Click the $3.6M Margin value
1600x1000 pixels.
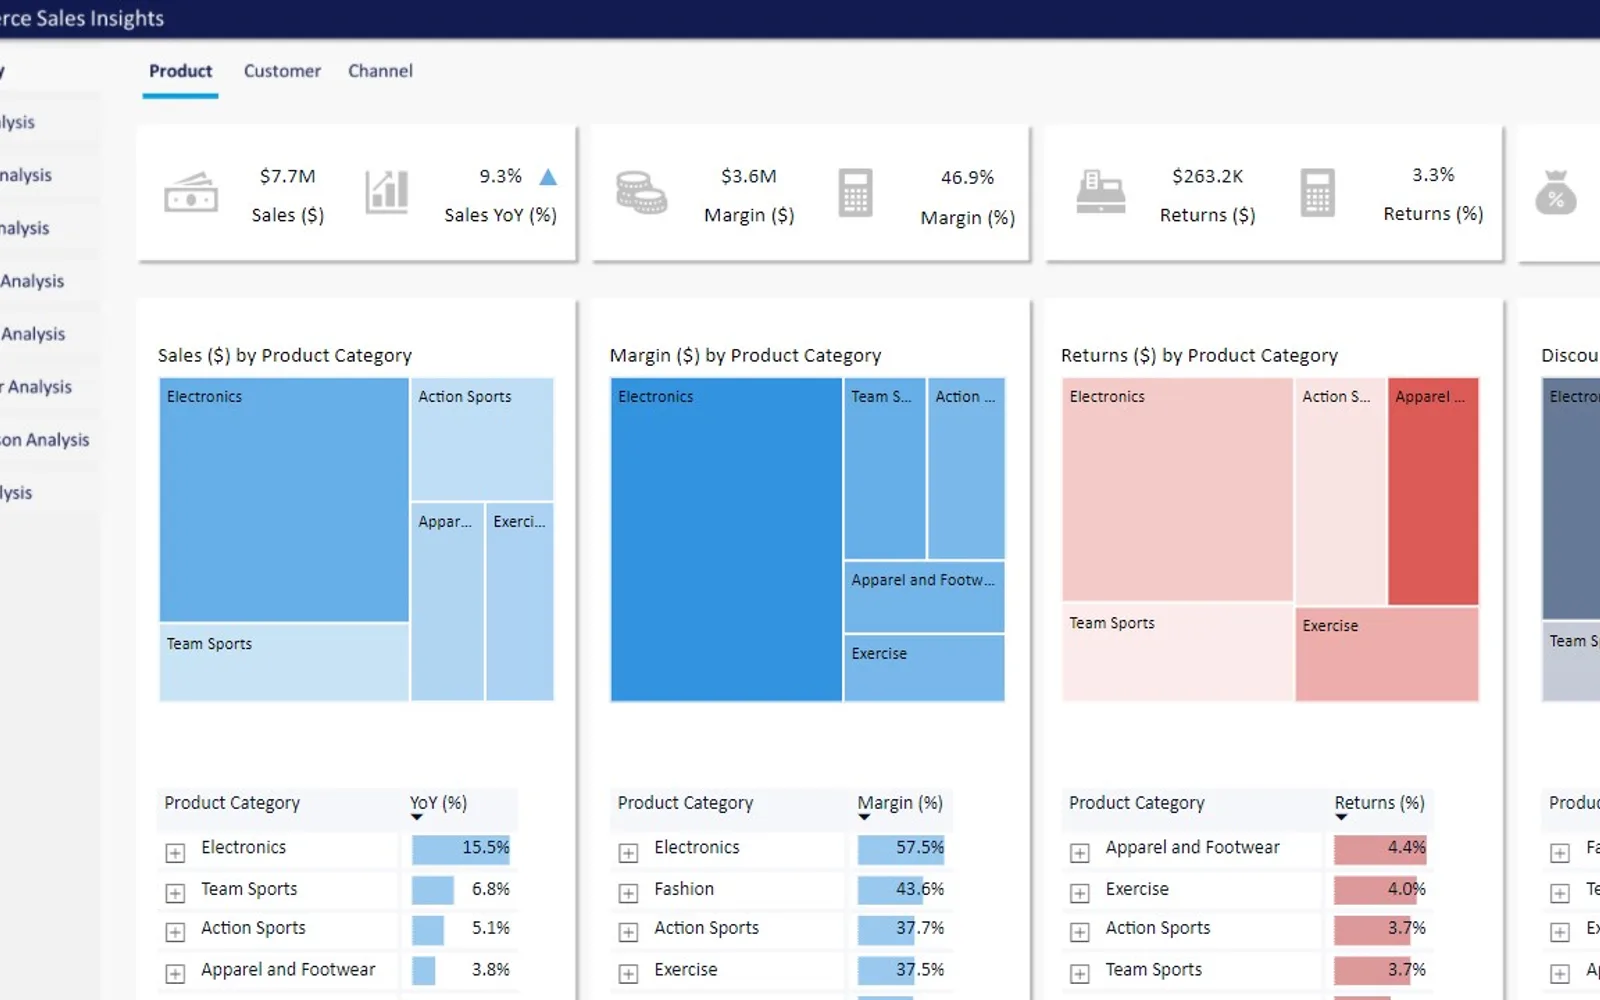click(x=749, y=176)
